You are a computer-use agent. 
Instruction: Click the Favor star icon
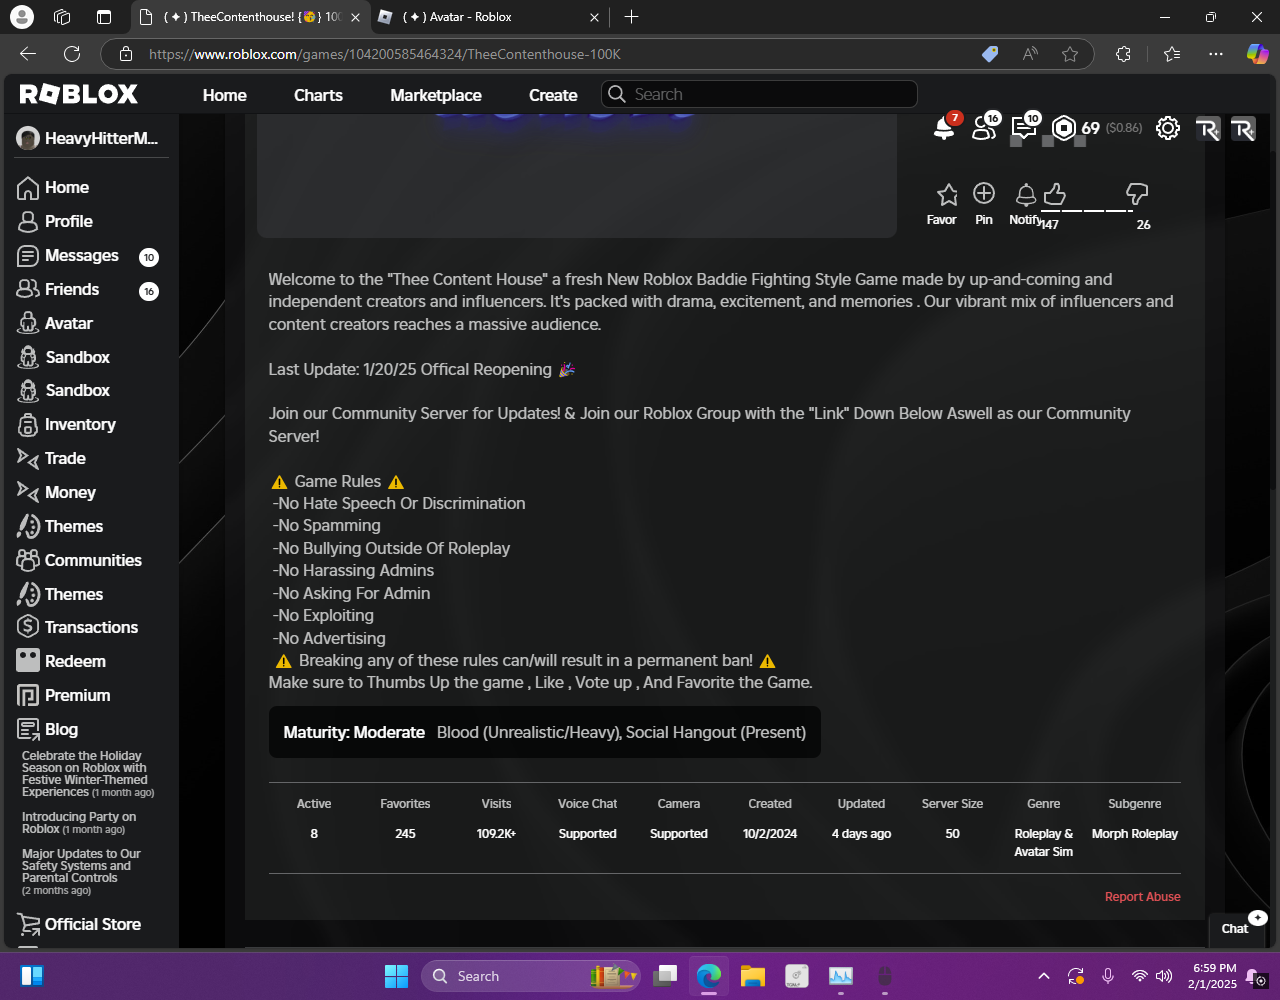tap(947, 194)
